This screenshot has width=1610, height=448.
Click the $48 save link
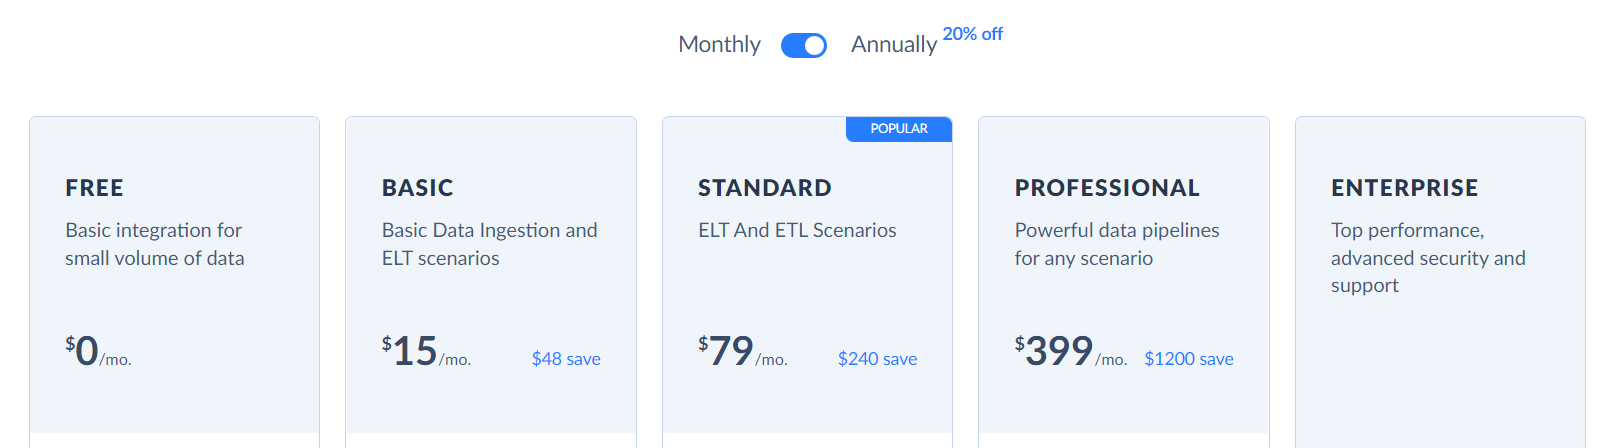point(566,359)
